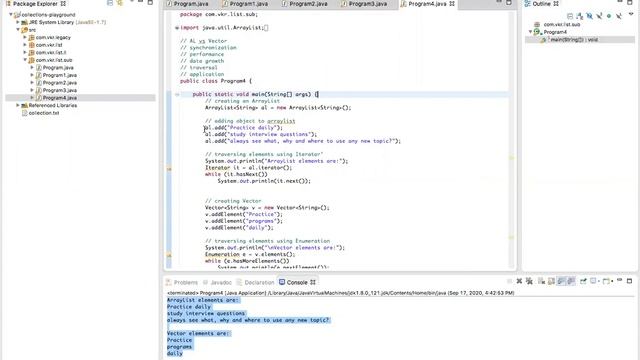The height and width of the screenshot is (360, 640).
Task: Collapse the src folder
Action: pyautogui.click(x=18, y=30)
